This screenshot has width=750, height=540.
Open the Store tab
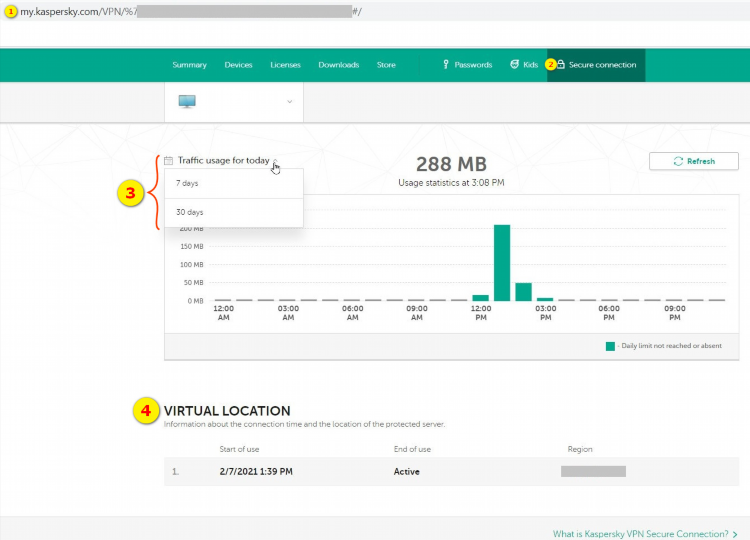coord(386,65)
